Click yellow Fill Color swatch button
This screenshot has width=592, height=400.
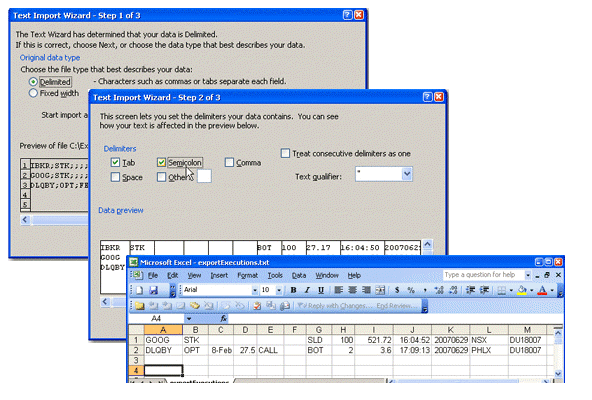pyautogui.click(x=523, y=290)
